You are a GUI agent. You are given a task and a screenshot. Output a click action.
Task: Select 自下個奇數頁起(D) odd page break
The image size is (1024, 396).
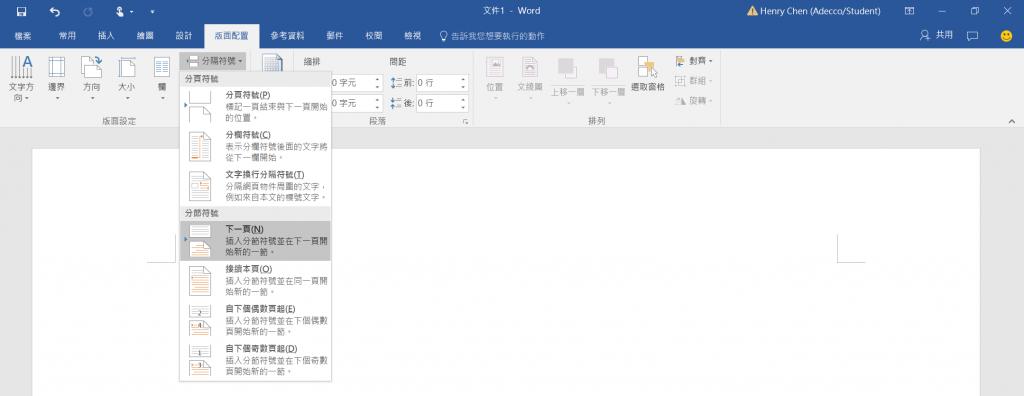pyautogui.click(x=255, y=360)
